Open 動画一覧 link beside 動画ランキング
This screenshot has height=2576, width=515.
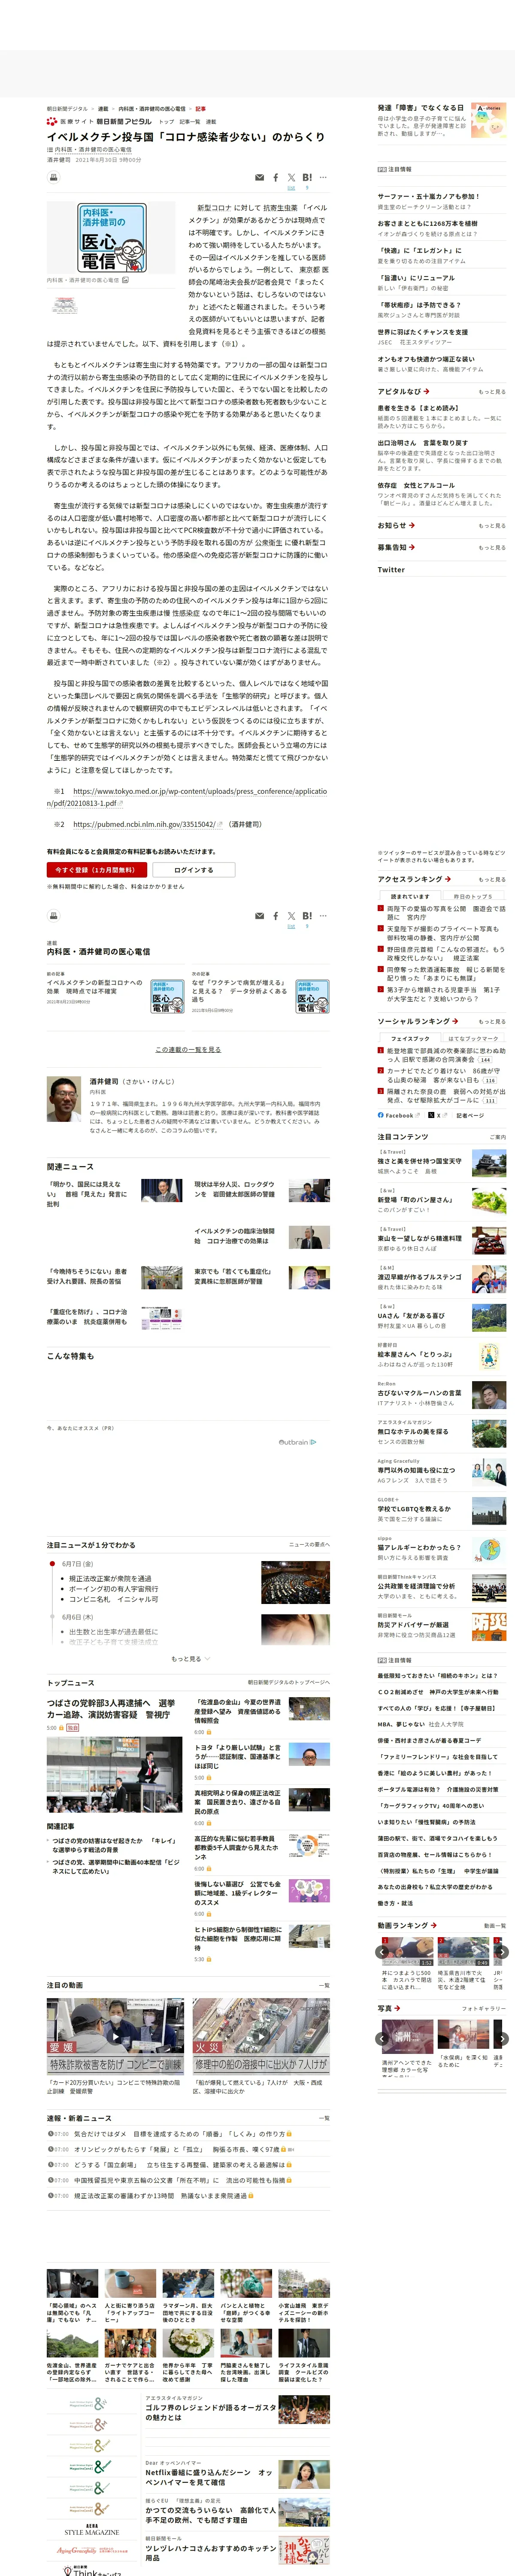(x=494, y=1925)
